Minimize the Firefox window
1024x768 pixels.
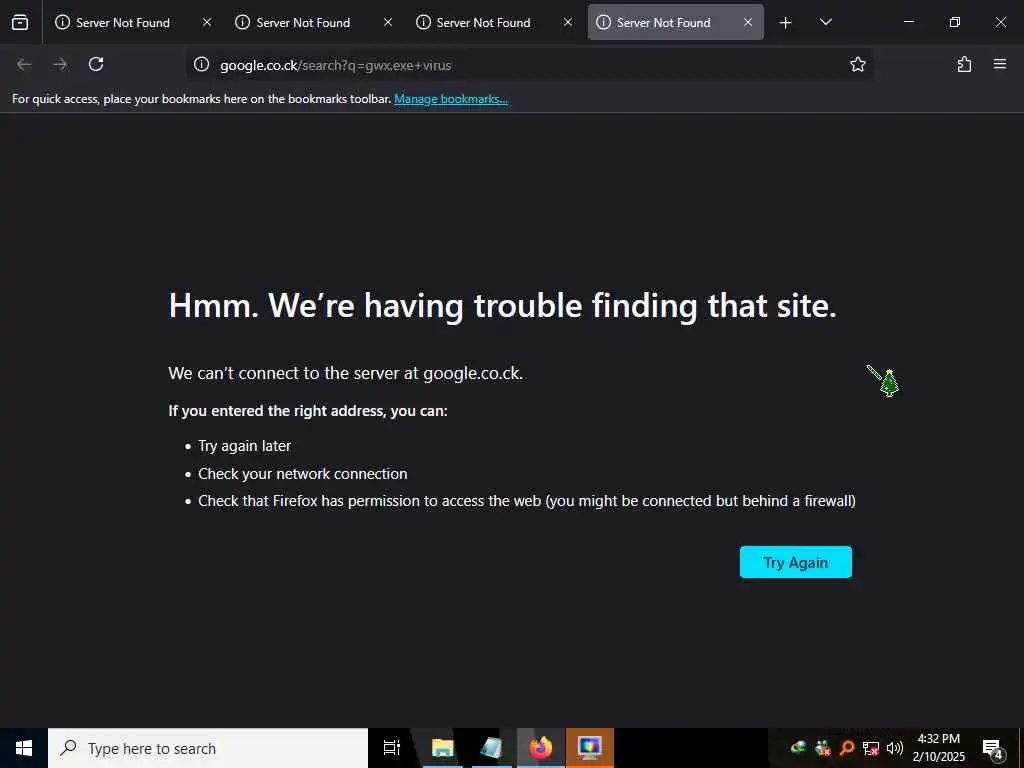(908, 22)
